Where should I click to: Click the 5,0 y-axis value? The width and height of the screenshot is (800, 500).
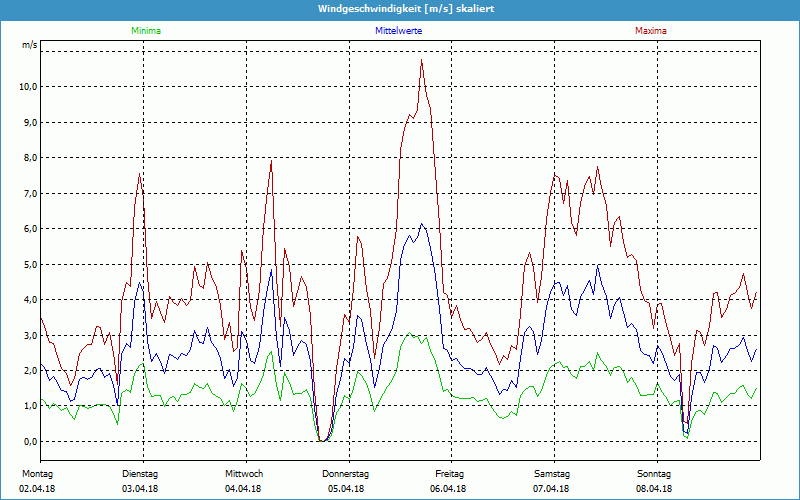click(31, 264)
